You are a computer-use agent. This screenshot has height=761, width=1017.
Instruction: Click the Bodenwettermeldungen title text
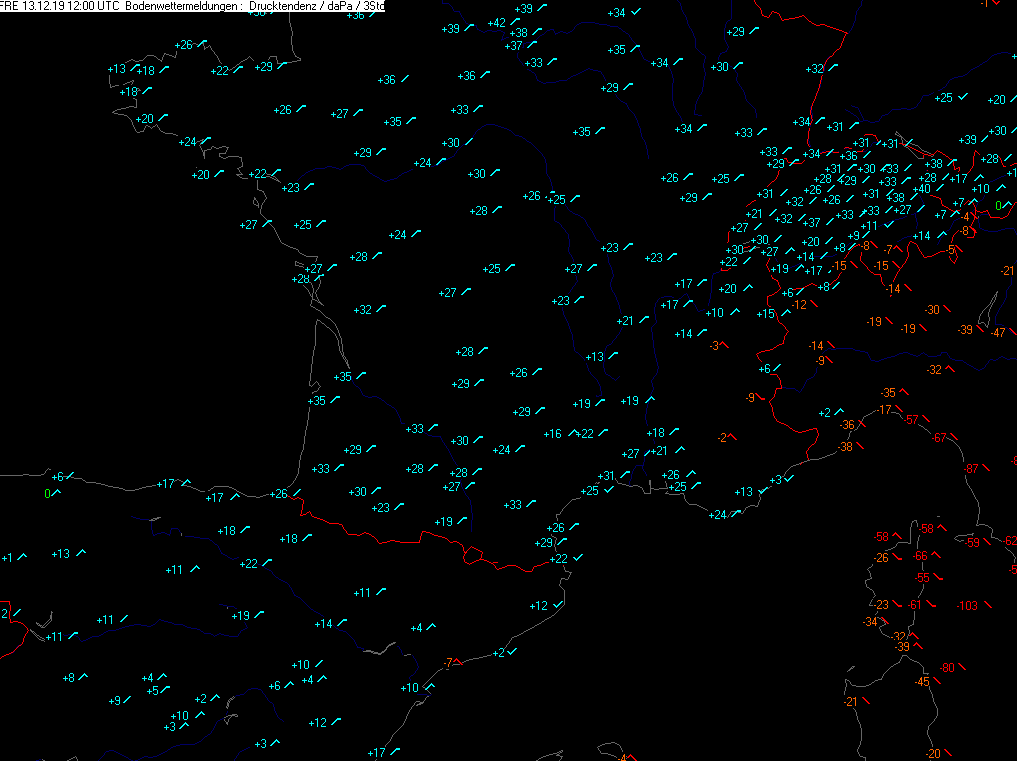coord(185,6)
